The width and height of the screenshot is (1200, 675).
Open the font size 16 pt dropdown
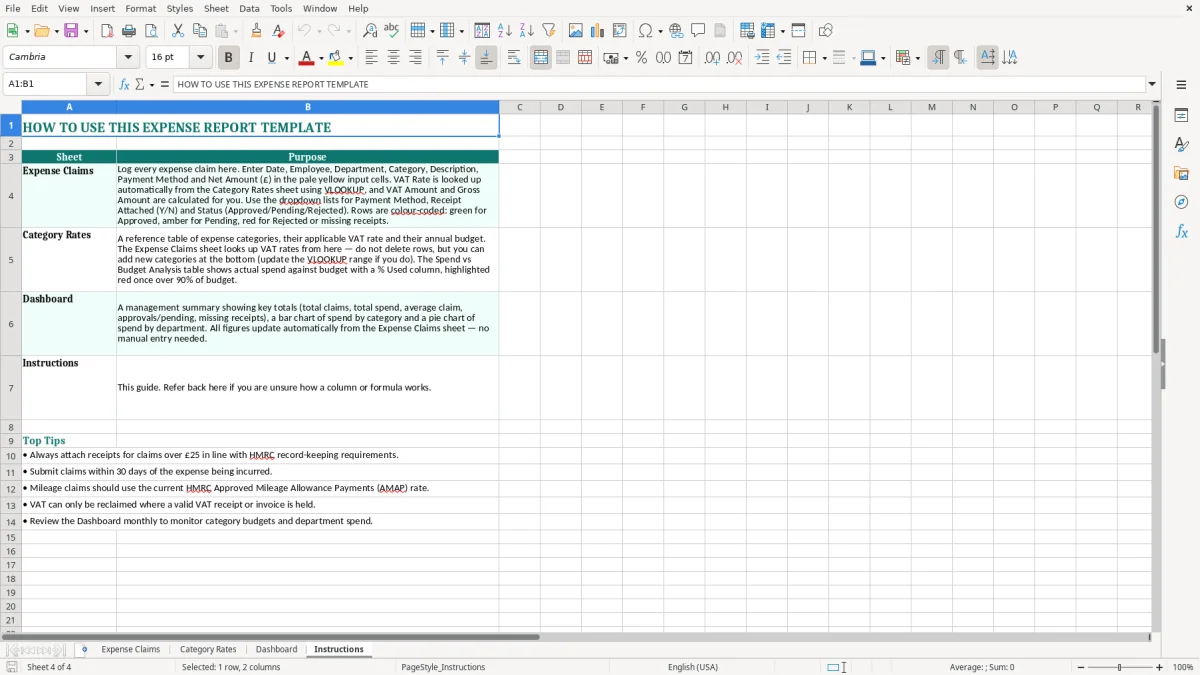[200, 58]
